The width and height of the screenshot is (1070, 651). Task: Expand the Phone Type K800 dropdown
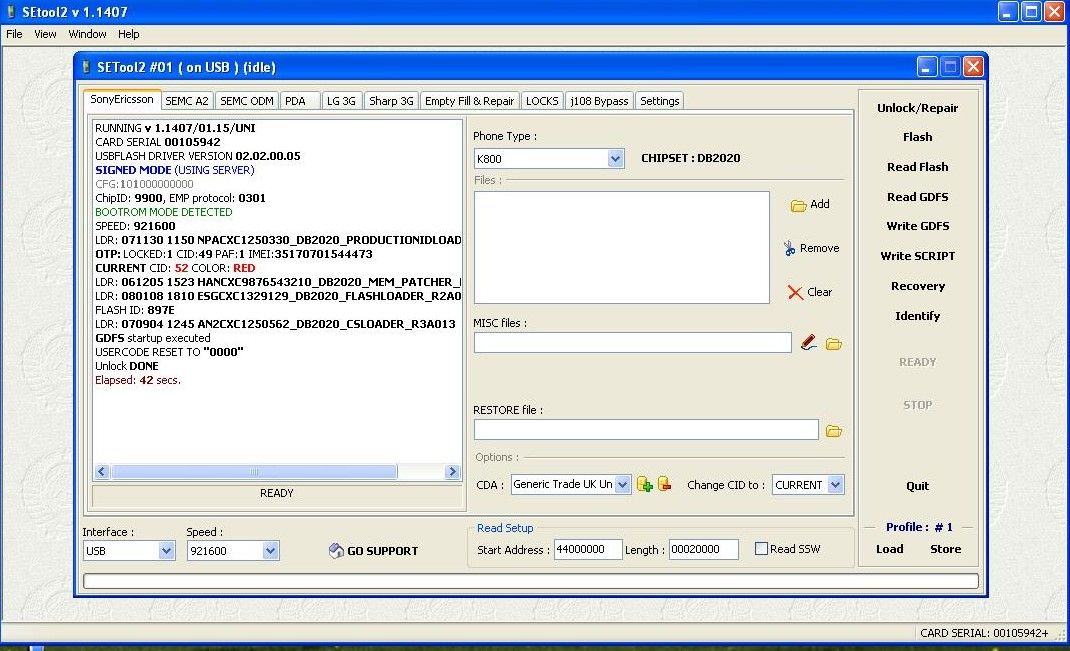pyautogui.click(x=615, y=158)
